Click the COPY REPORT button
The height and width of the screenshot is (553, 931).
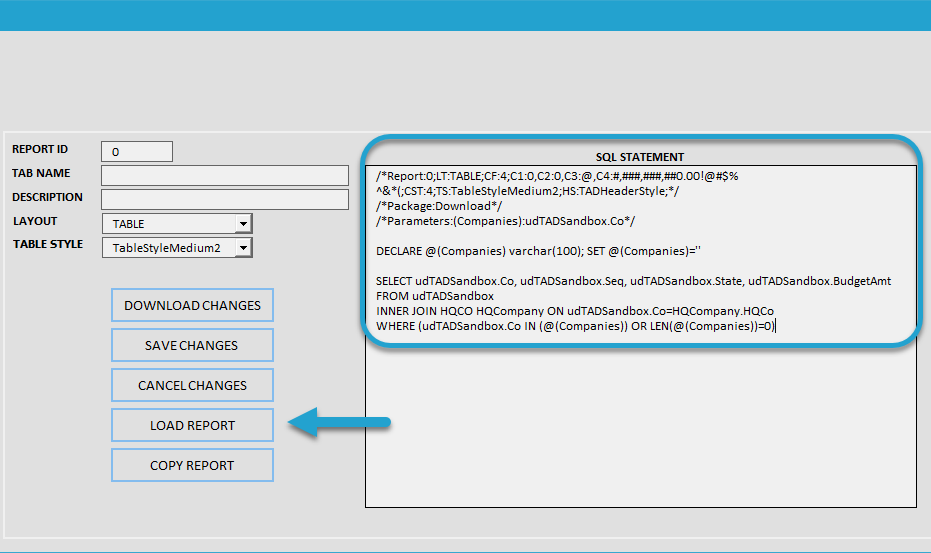pyautogui.click(x=192, y=465)
